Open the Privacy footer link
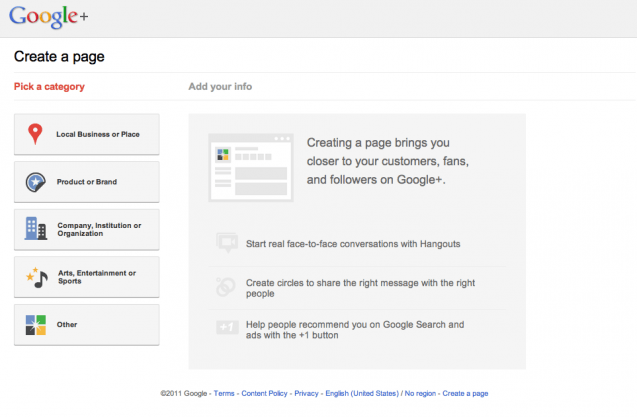 coord(306,393)
